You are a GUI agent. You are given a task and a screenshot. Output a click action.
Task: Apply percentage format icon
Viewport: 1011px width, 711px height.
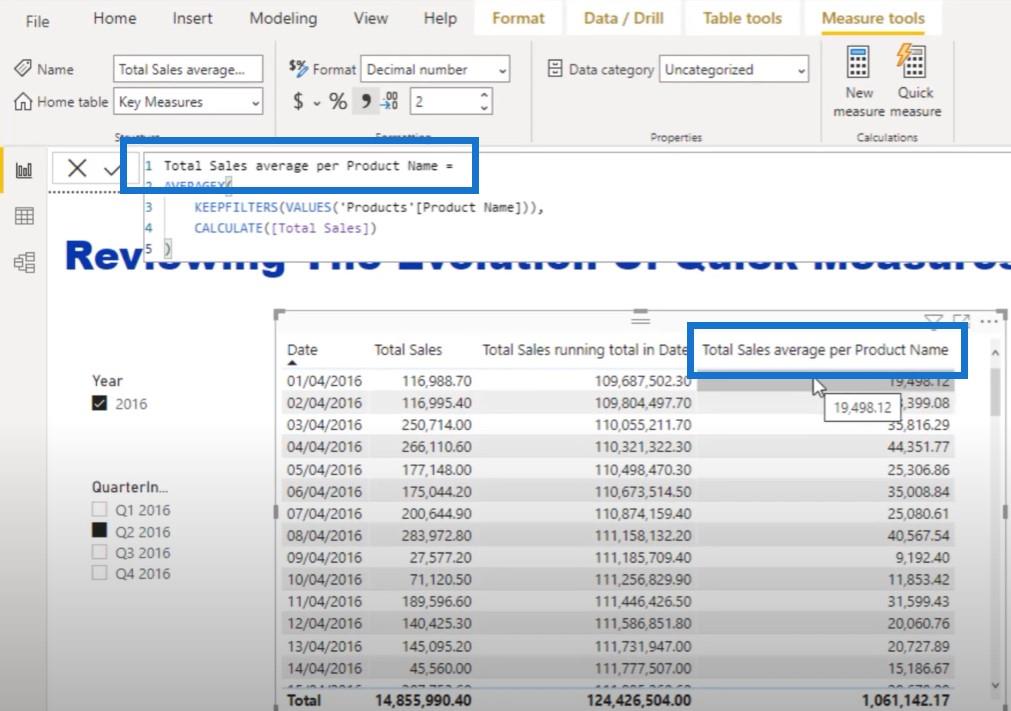click(x=338, y=101)
